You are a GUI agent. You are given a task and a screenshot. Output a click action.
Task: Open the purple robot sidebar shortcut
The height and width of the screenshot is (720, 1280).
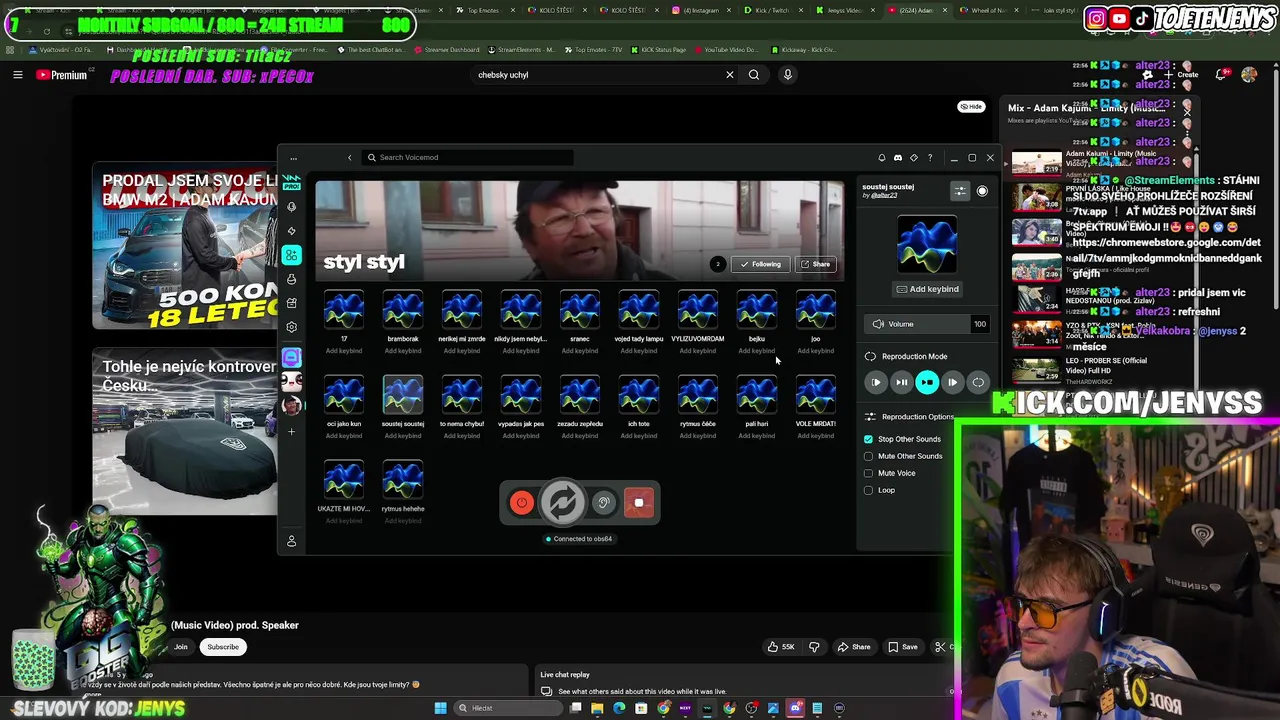pos(291,357)
